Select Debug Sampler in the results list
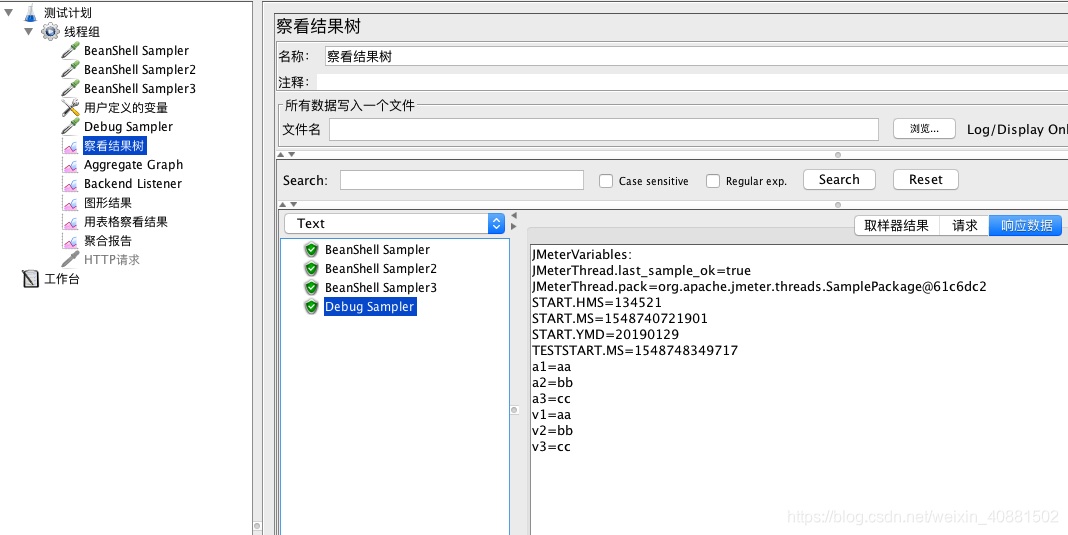The height and width of the screenshot is (535, 1068). (x=369, y=307)
